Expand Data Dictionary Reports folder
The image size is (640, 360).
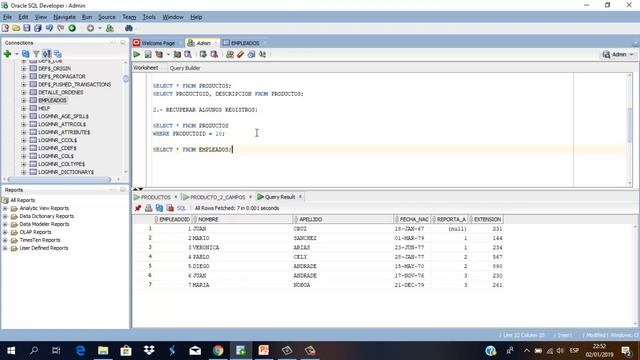pos(5,216)
